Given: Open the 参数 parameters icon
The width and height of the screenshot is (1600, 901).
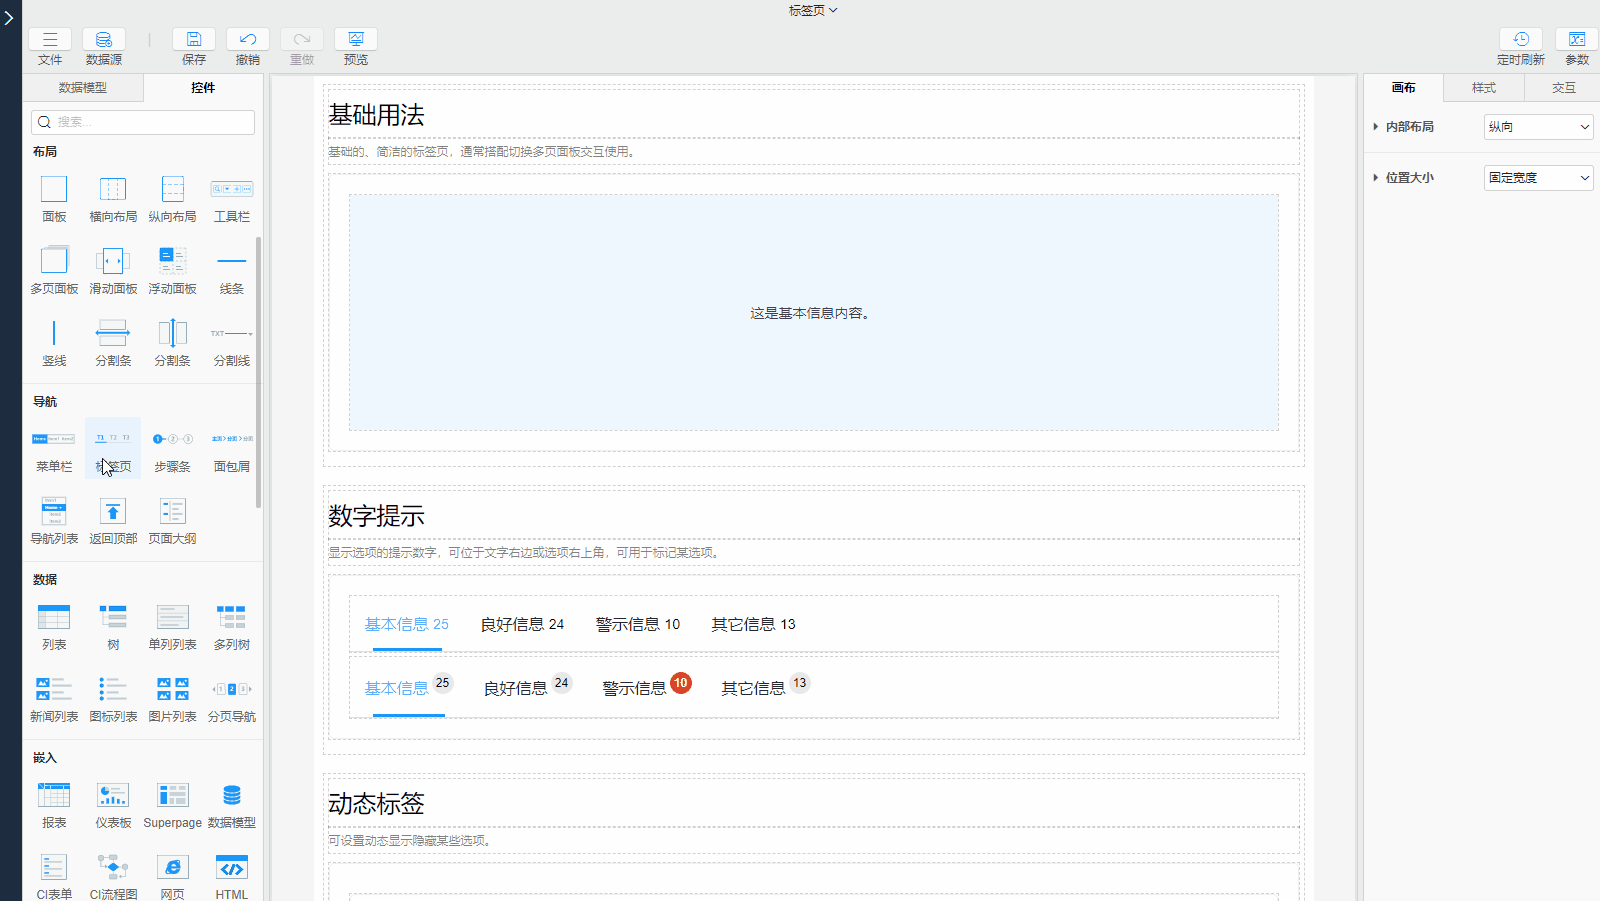Looking at the screenshot, I should click(x=1576, y=40).
